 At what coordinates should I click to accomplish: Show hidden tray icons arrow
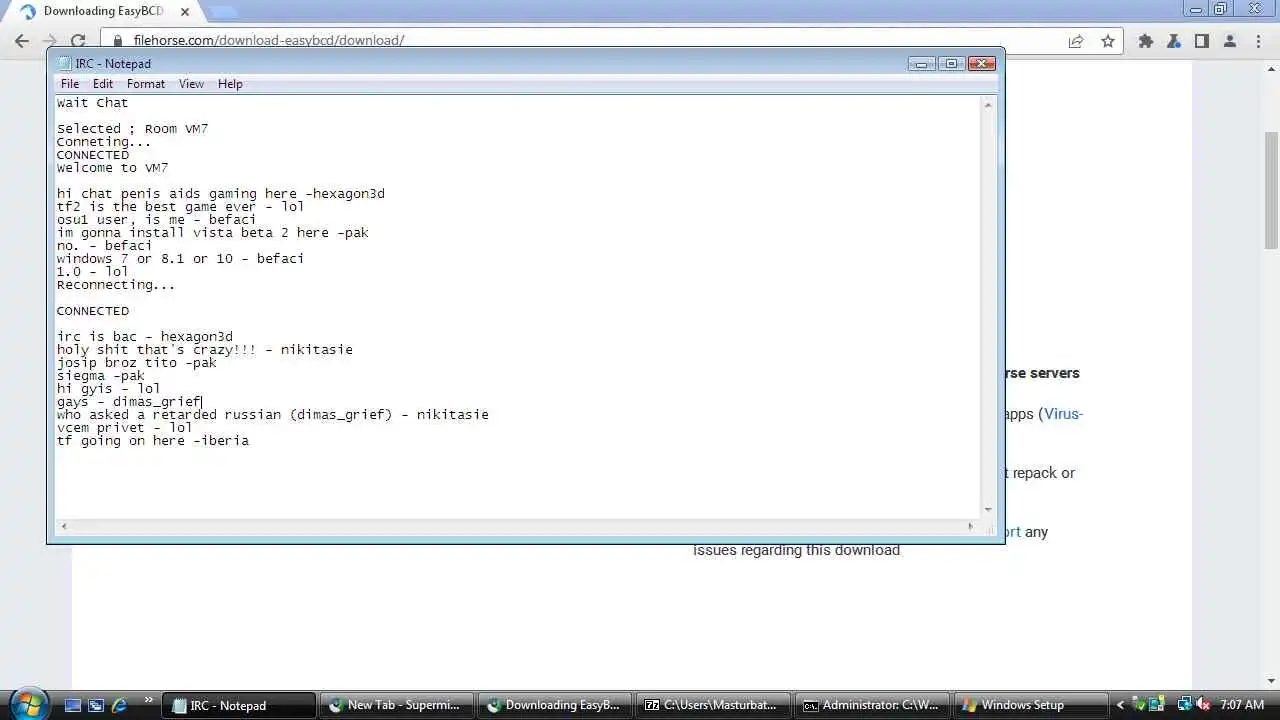coord(1120,705)
